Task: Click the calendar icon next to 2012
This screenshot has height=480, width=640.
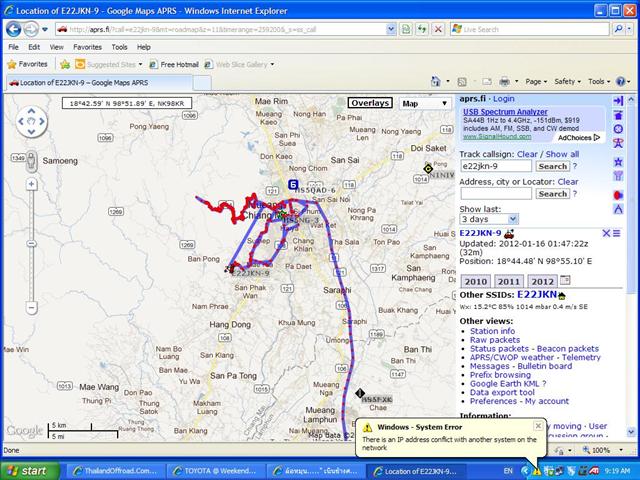Action: click(563, 281)
